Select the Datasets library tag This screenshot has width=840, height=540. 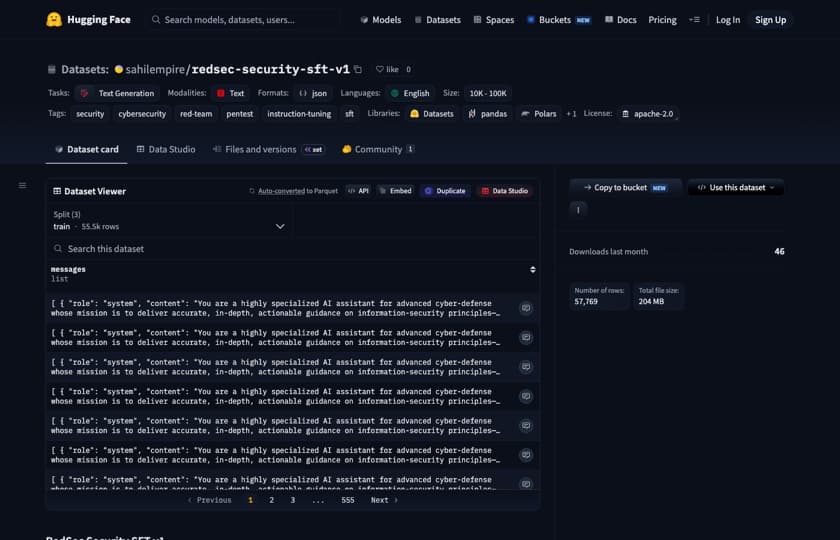tap(432, 114)
